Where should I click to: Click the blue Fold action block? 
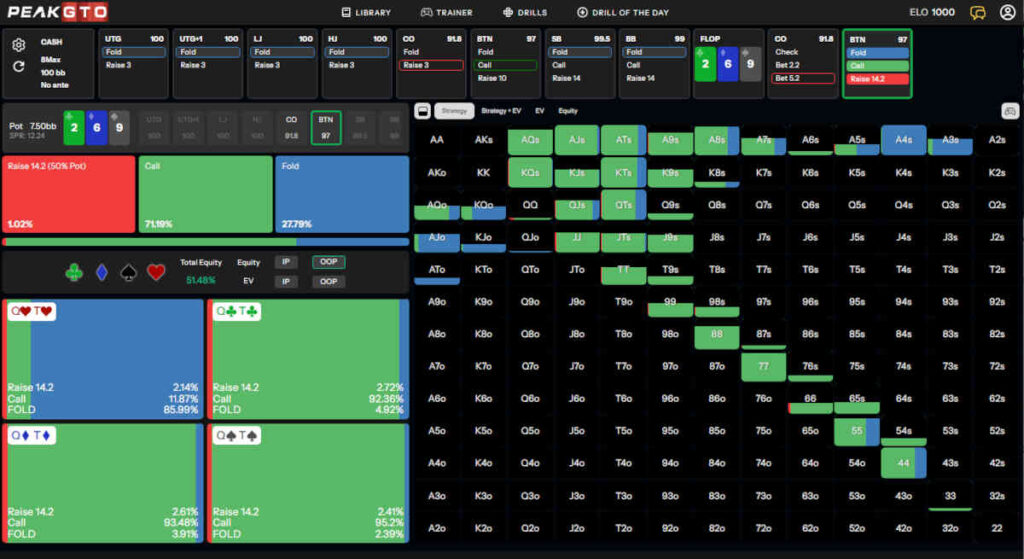pos(342,194)
